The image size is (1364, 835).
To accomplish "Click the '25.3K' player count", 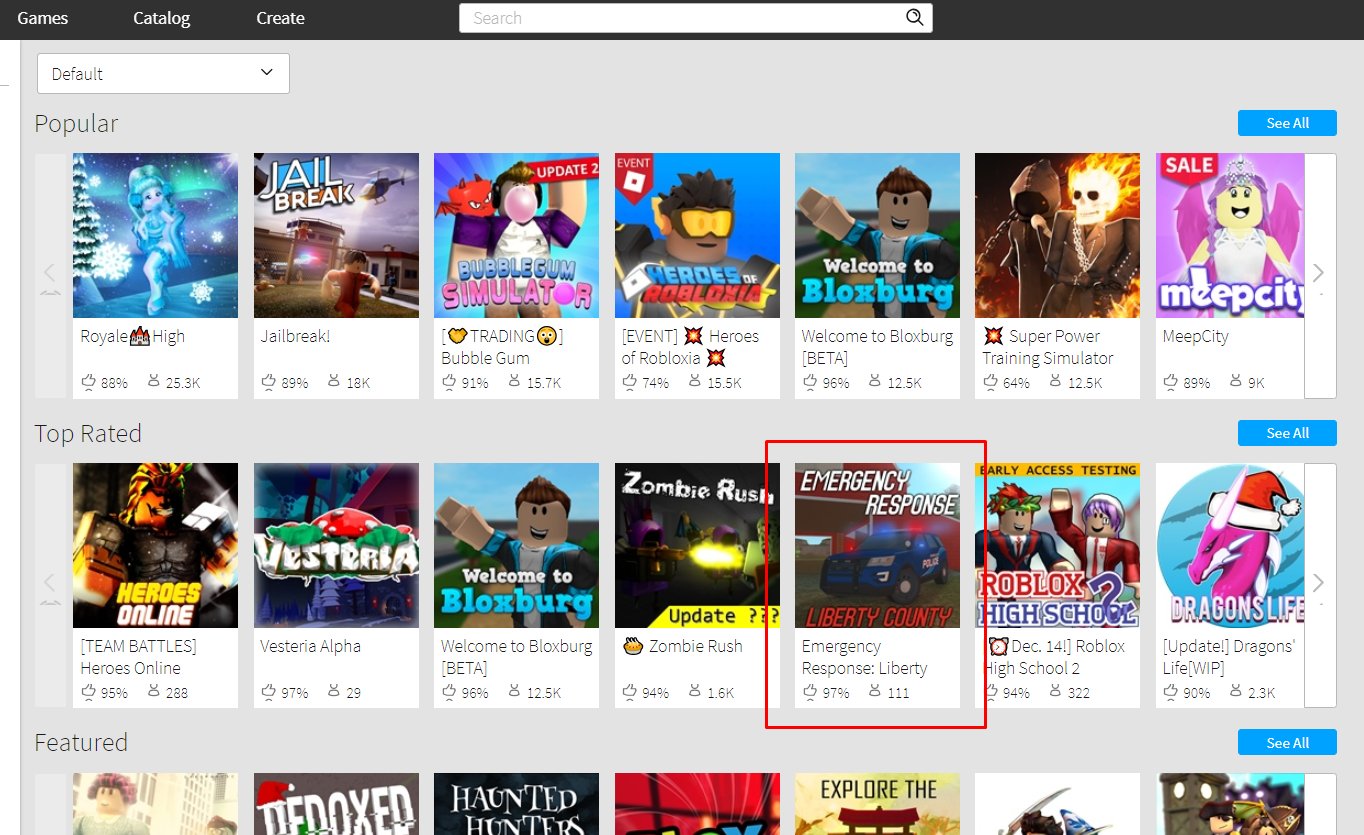I will [x=183, y=383].
